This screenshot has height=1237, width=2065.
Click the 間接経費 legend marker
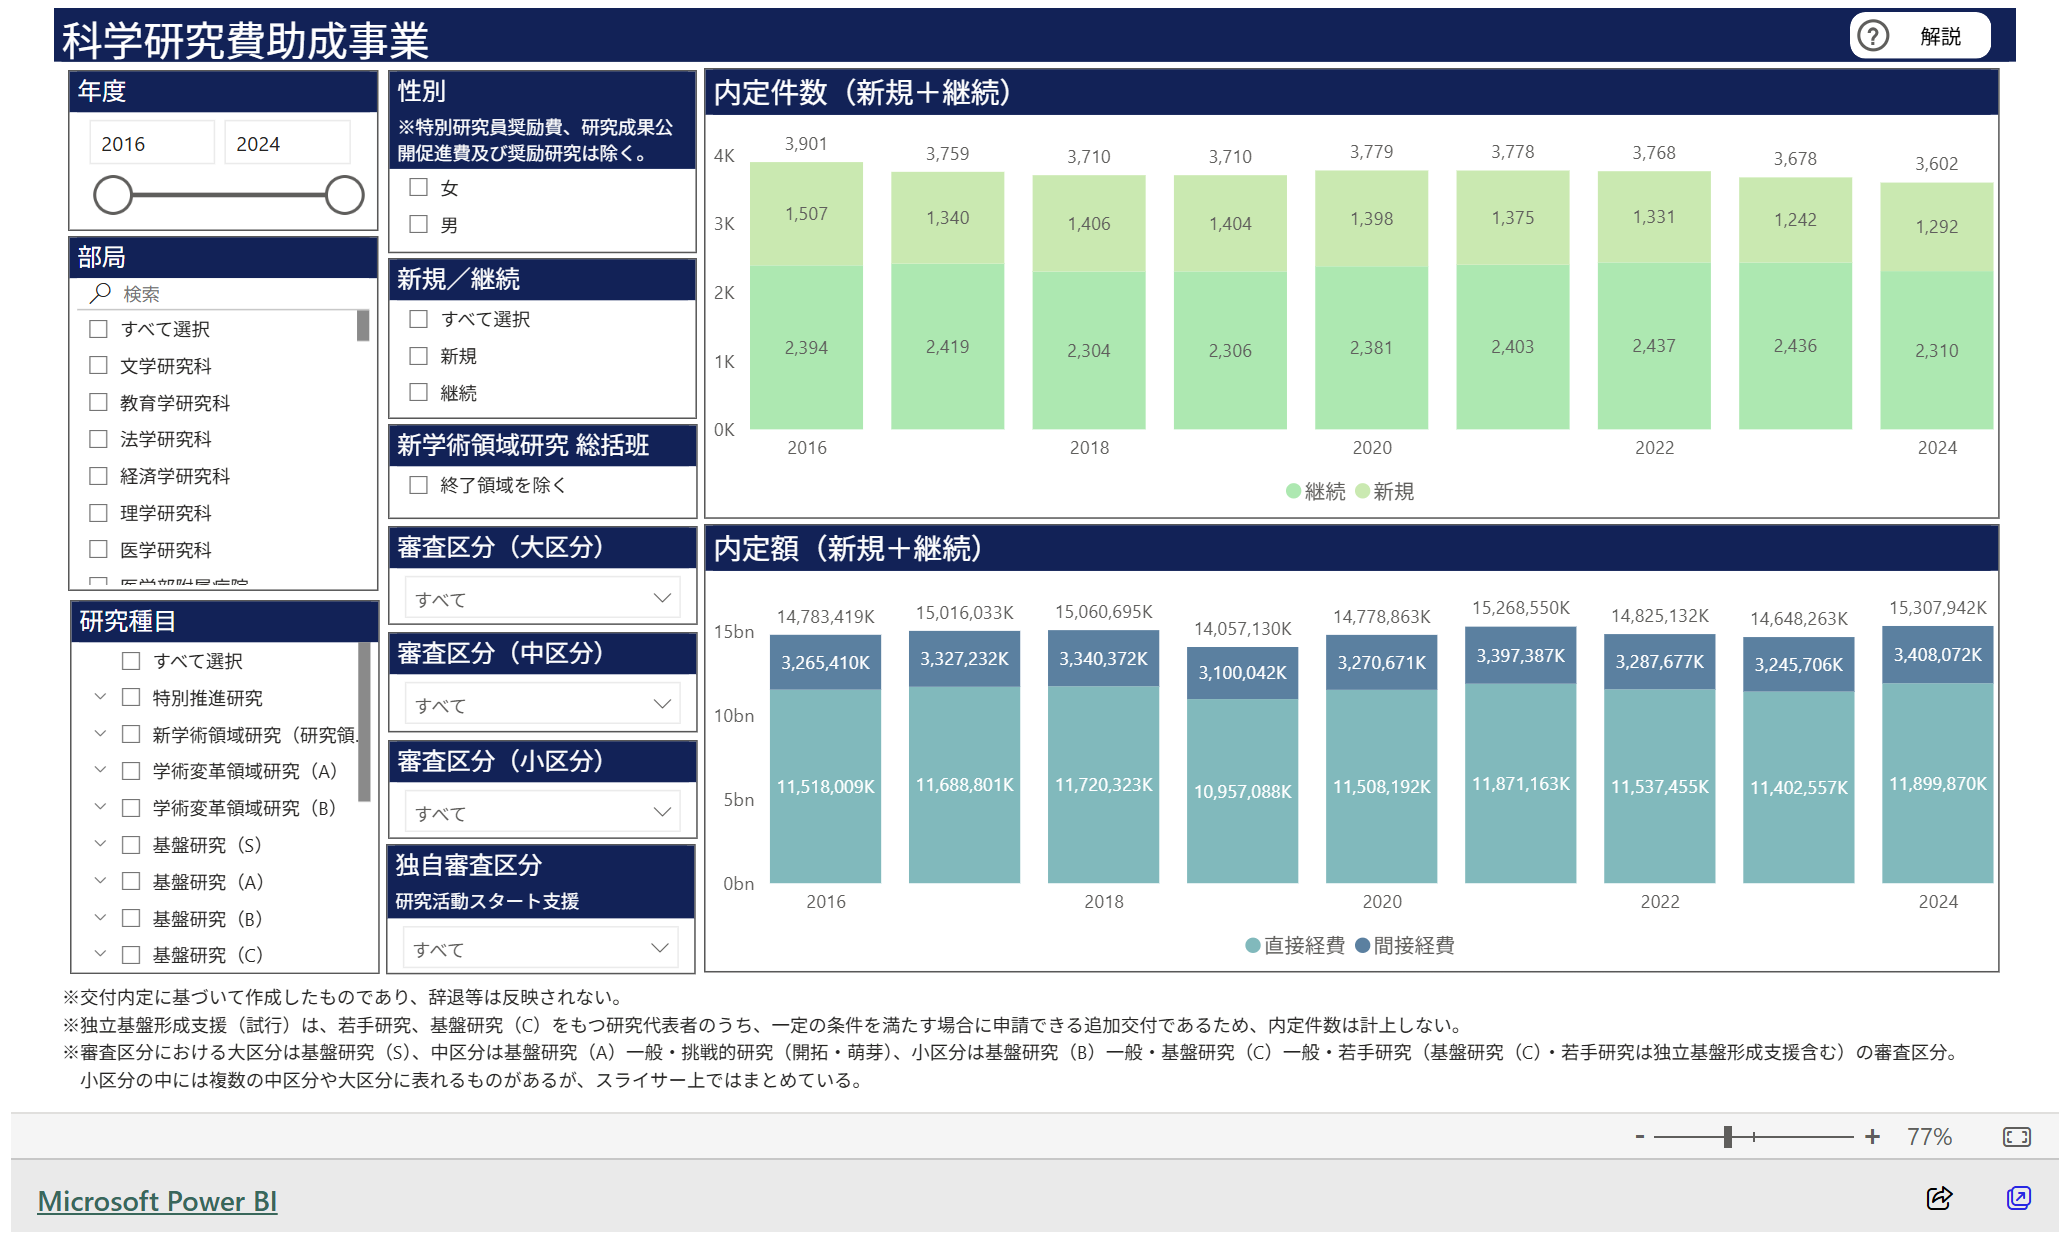pos(1362,945)
